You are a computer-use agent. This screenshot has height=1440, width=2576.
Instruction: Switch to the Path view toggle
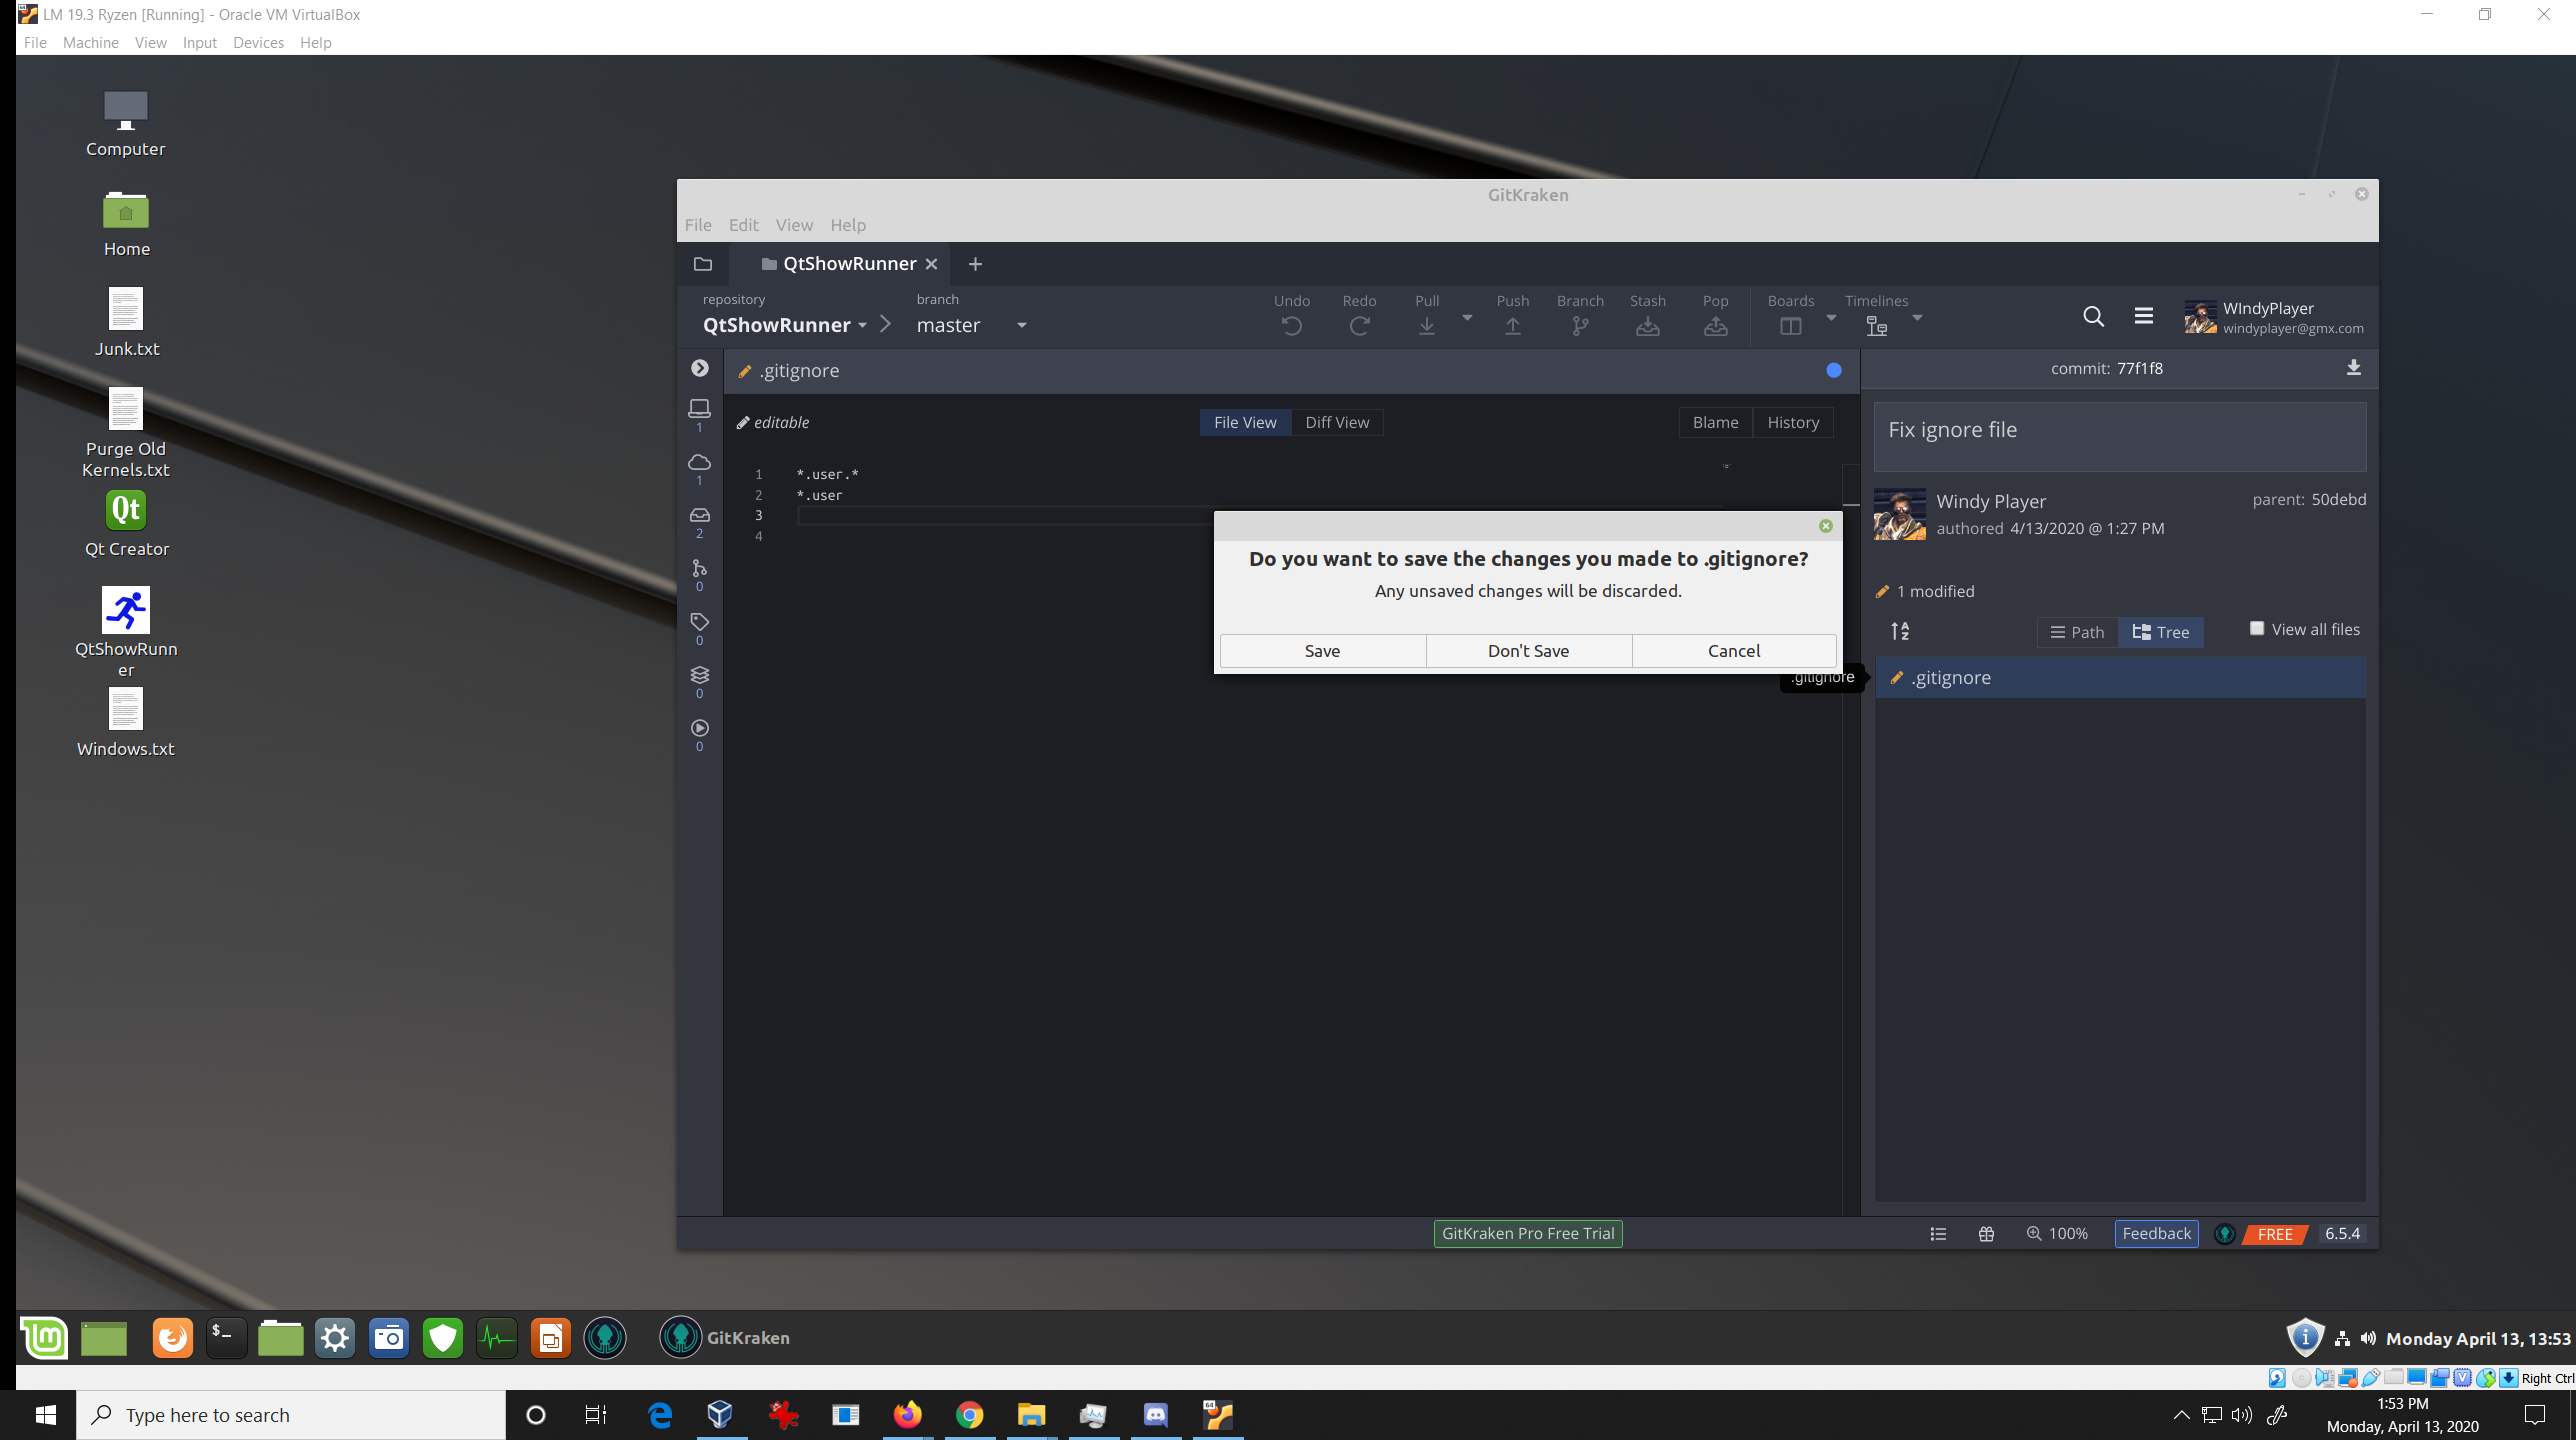(2077, 632)
